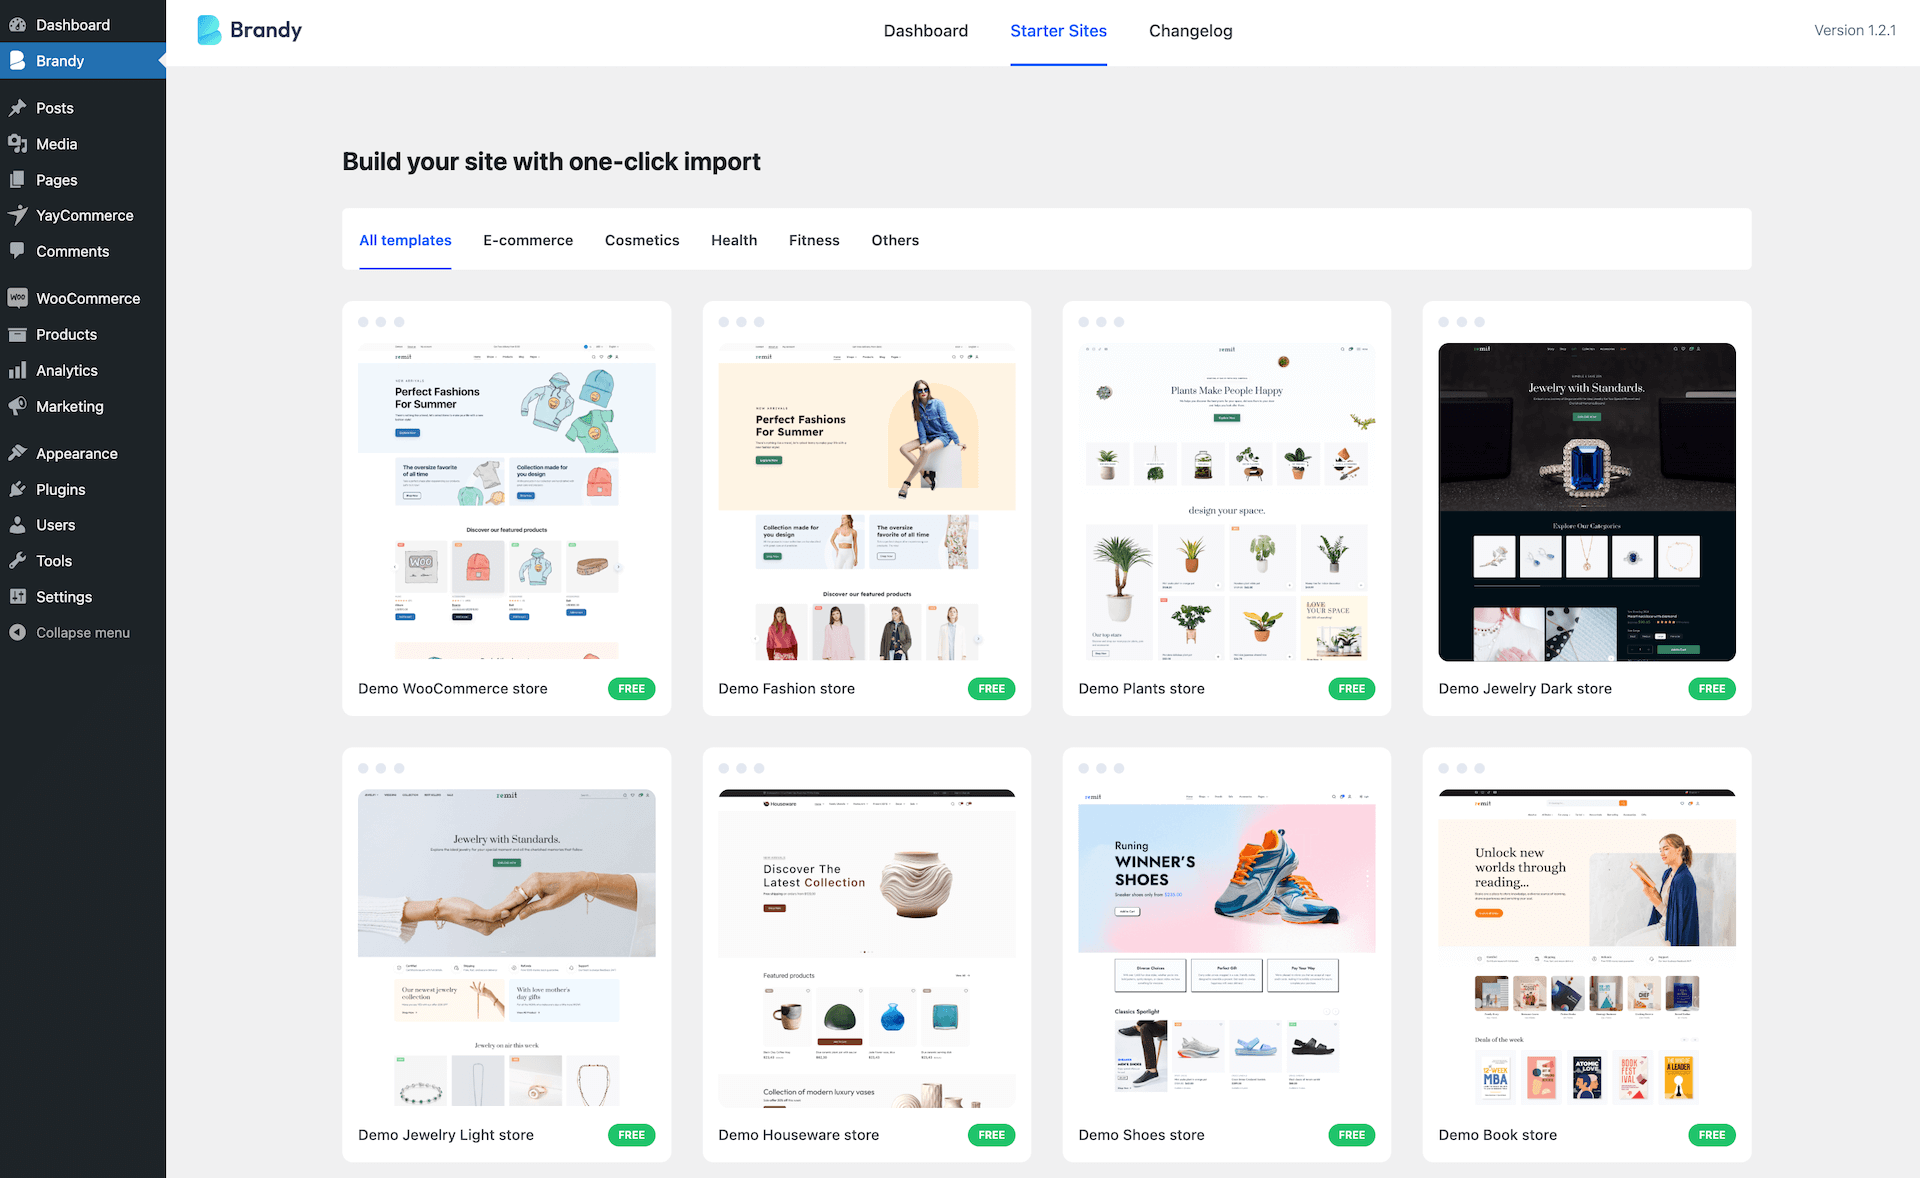Select the E-commerce filter tab
This screenshot has width=1920, height=1178.
click(x=528, y=240)
